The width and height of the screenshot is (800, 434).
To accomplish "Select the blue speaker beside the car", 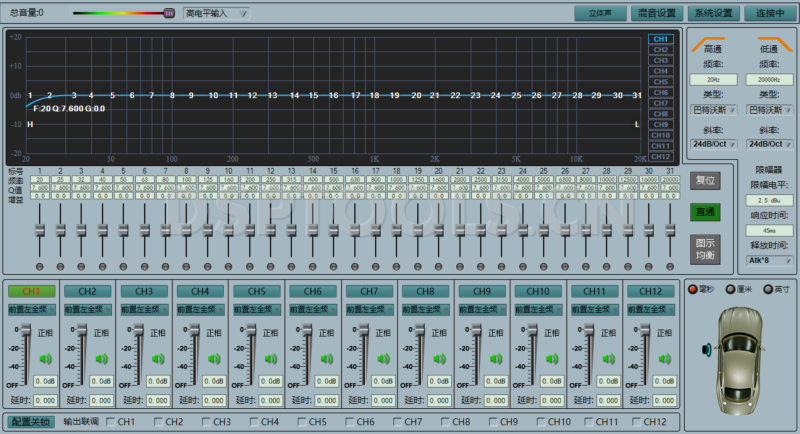I will 707,350.
